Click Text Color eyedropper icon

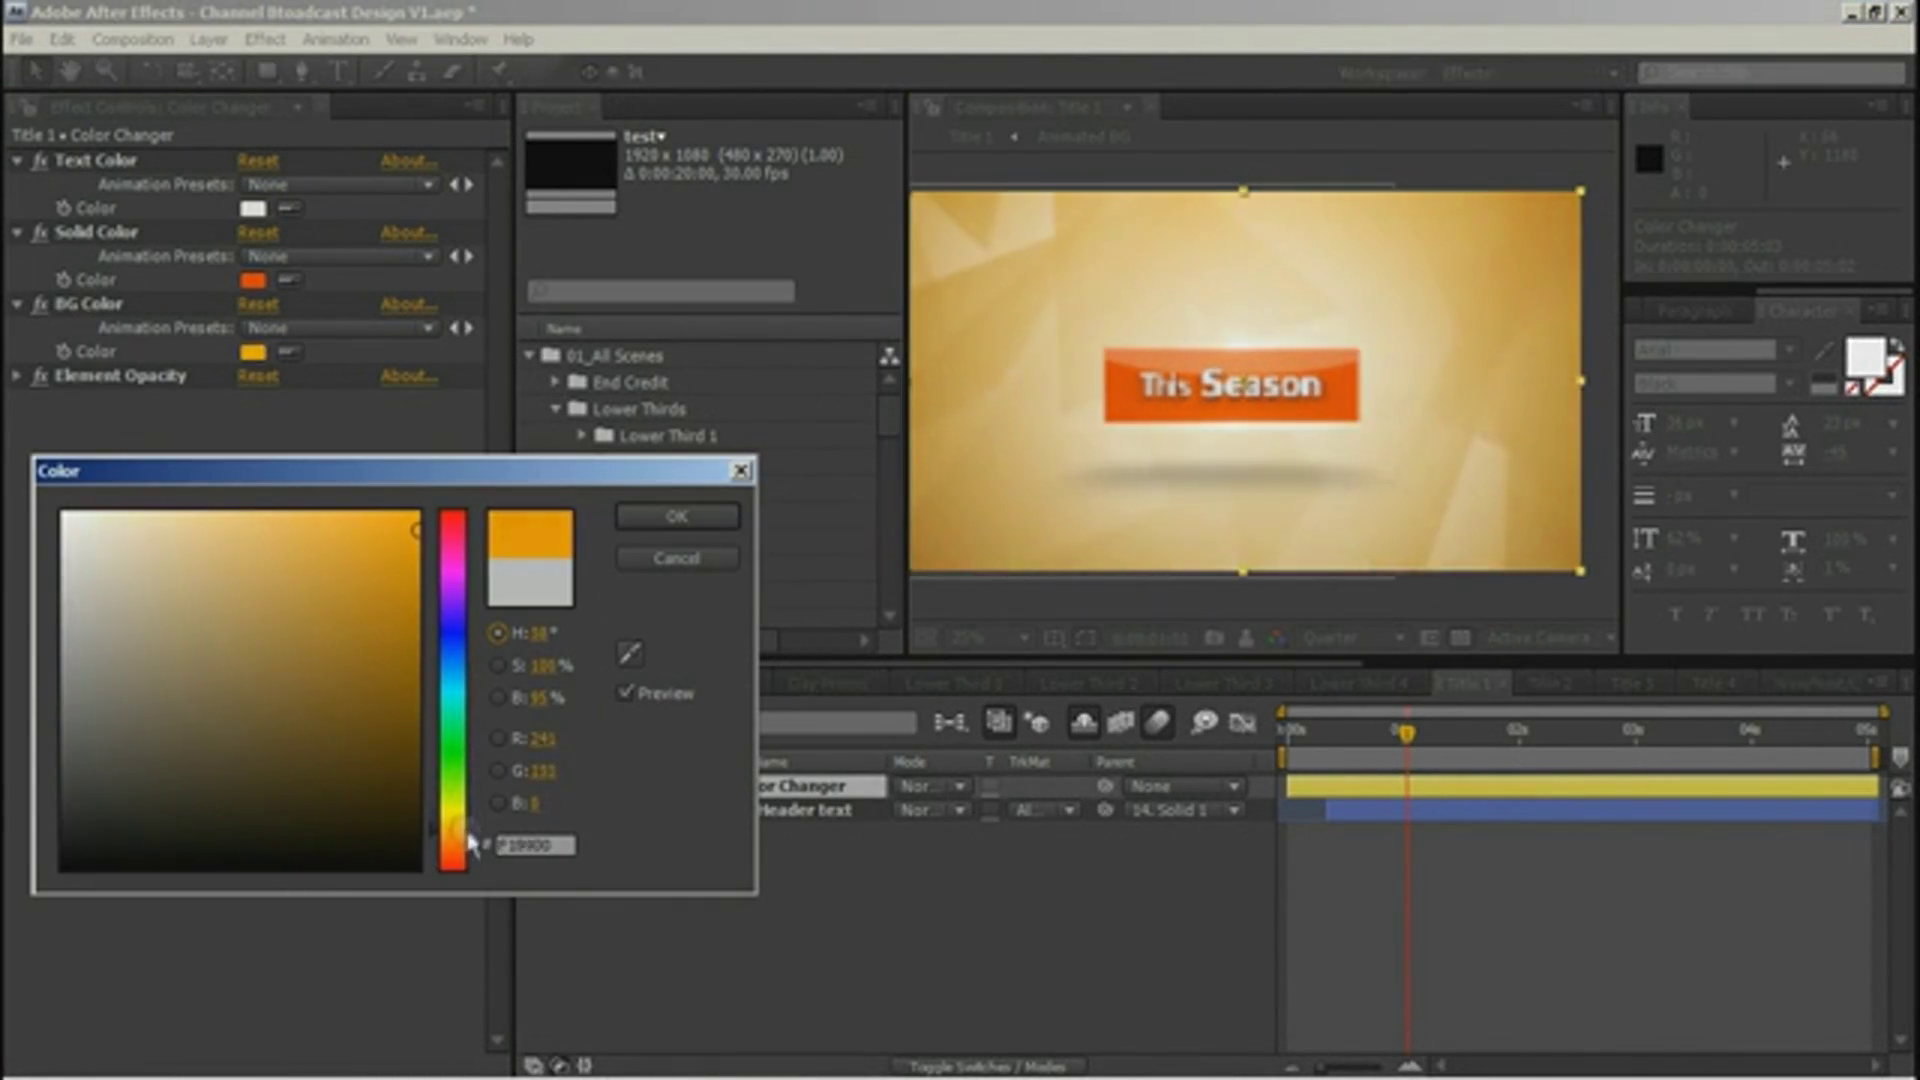coord(289,208)
